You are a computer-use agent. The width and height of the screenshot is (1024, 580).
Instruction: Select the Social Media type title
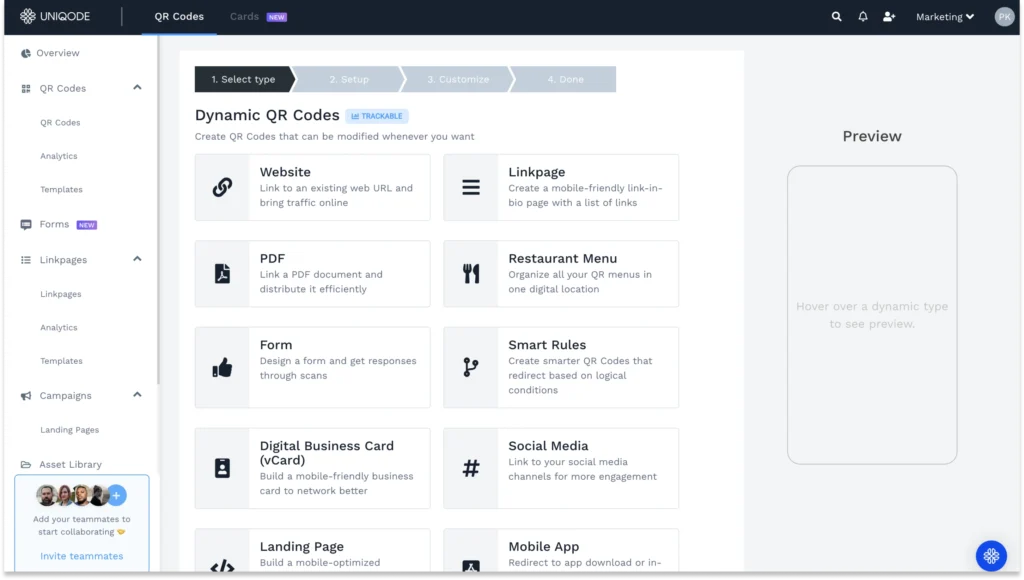pos(548,445)
